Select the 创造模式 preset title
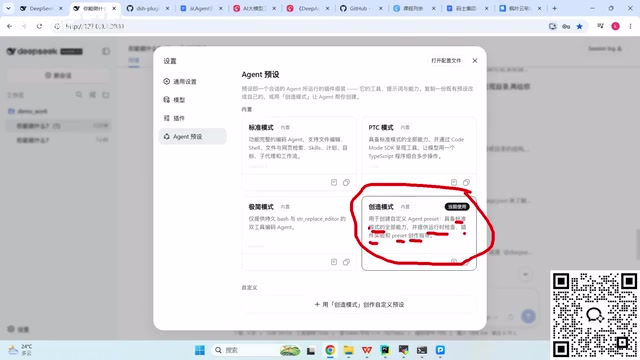640x360 pixels. point(381,207)
